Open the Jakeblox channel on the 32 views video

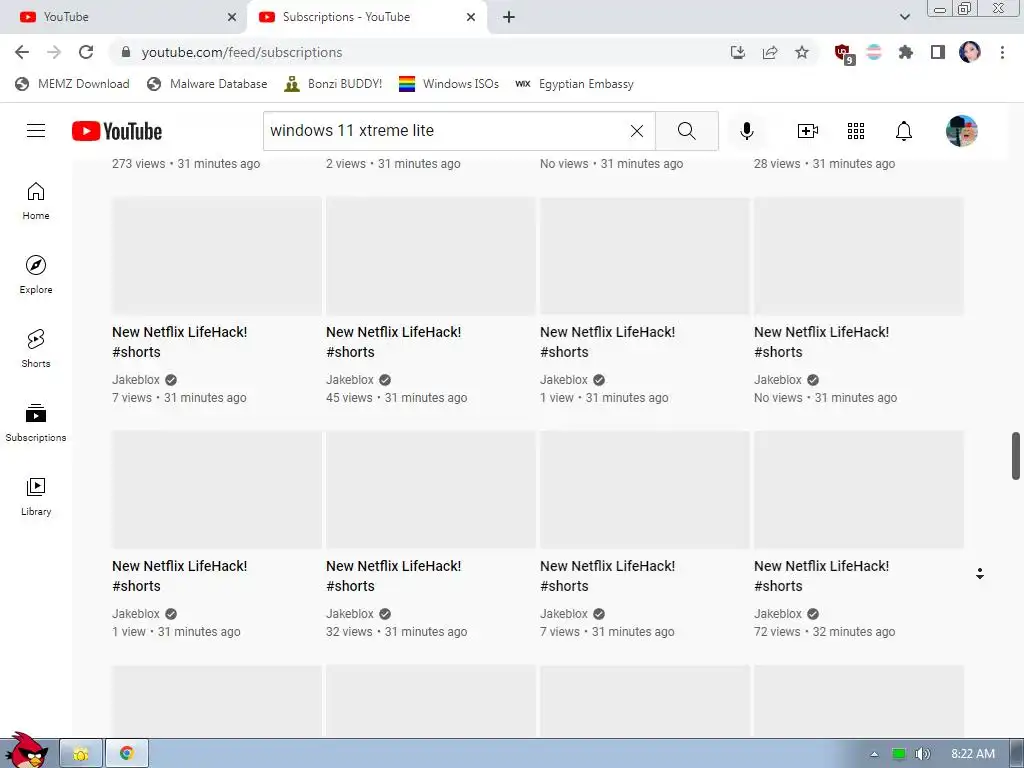(x=350, y=614)
